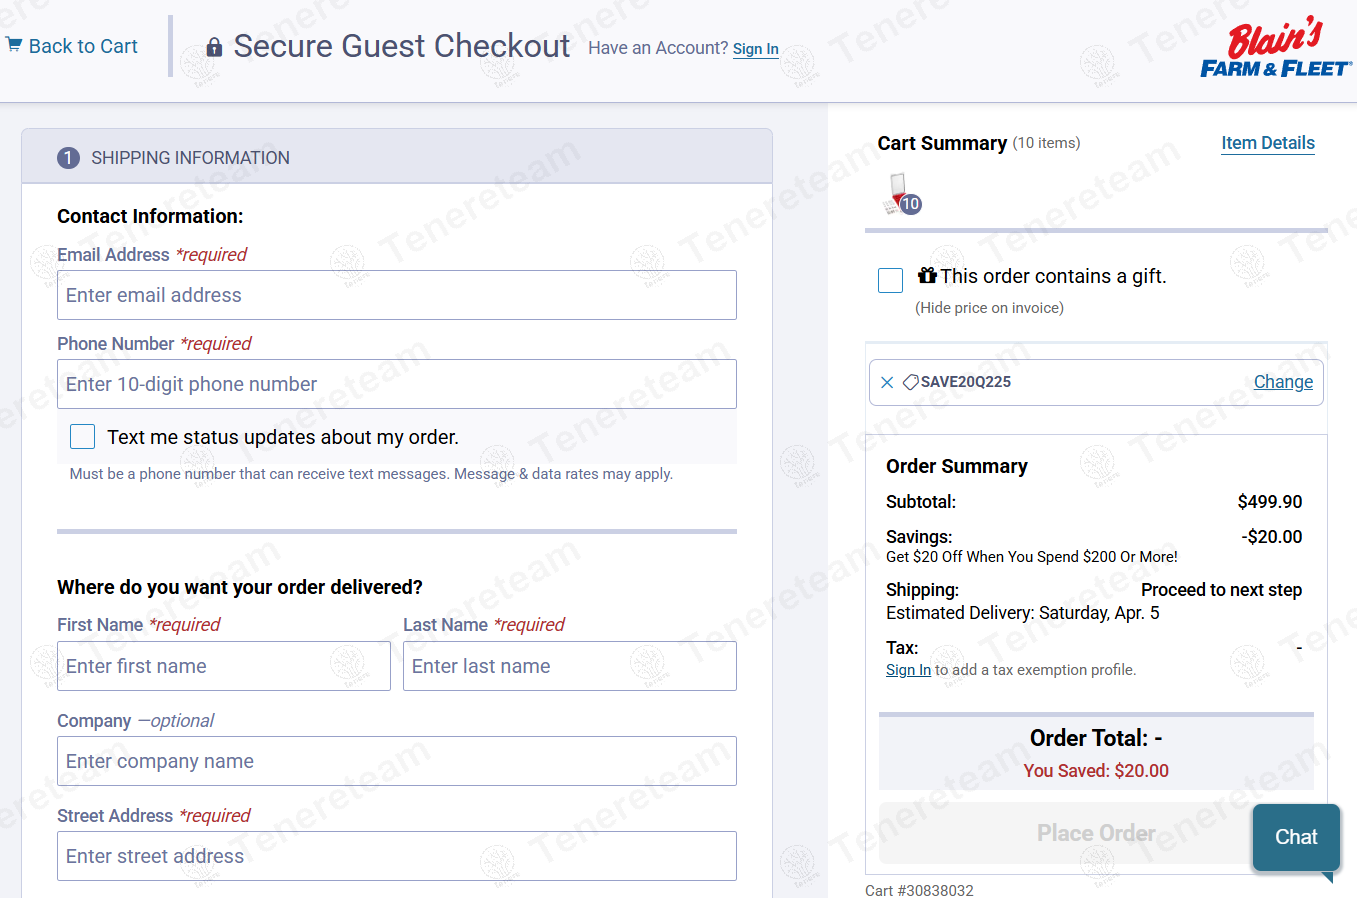Go Back to Cart

tap(83, 46)
